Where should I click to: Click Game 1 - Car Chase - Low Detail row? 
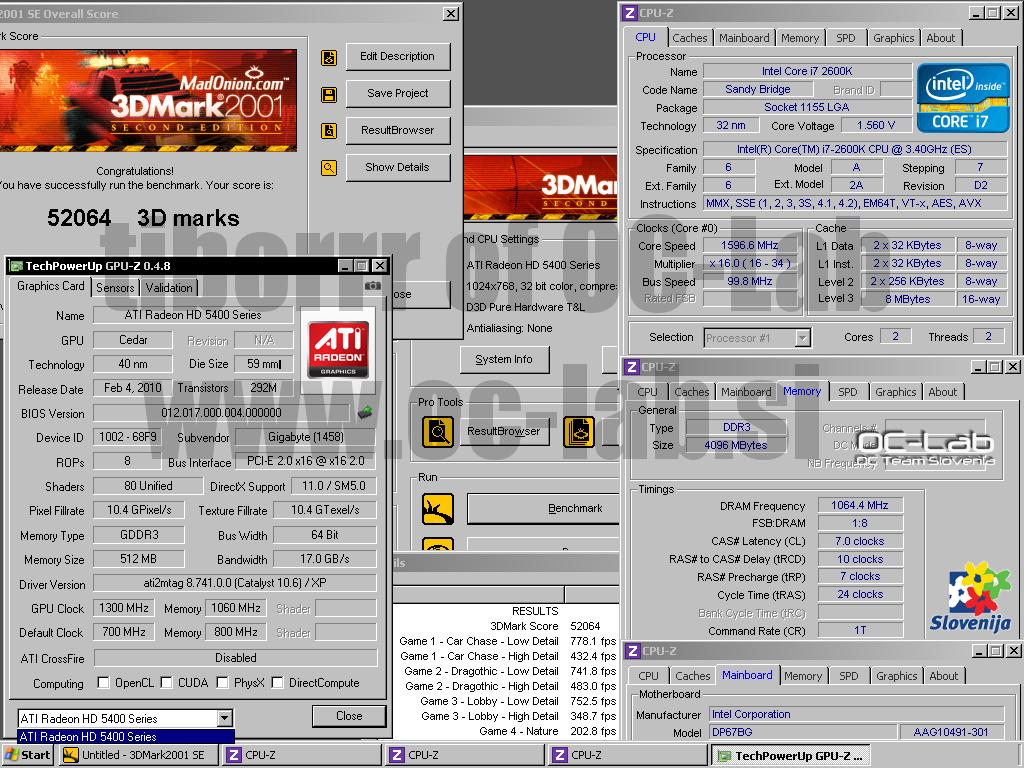(507, 641)
